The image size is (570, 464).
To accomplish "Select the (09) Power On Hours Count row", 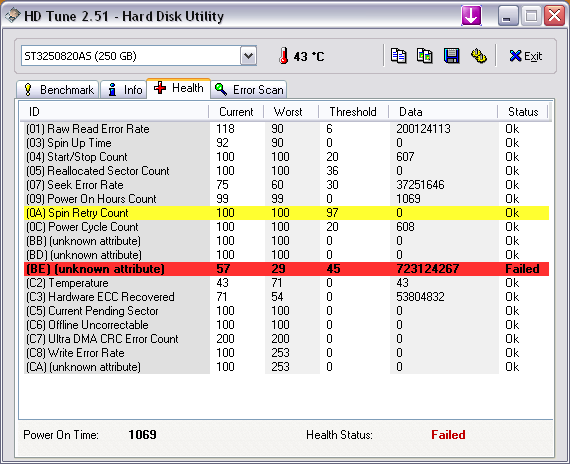I will (x=286, y=199).
